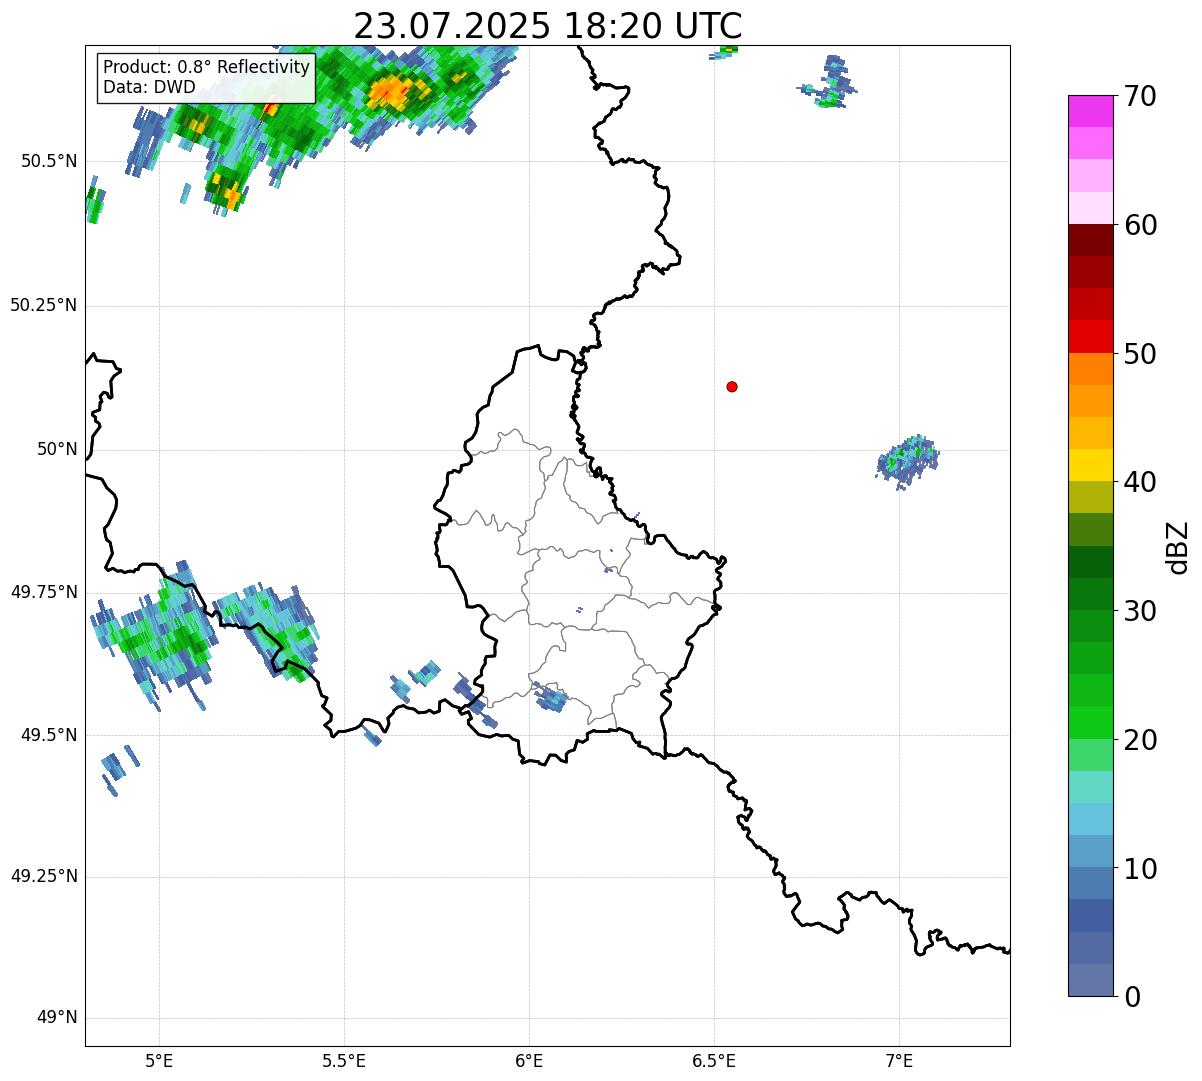This screenshot has width=1202, height=1081.
Task: Click the dark maroon colorbar segment below 60
Action: pyautogui.click(x=1090, y=240)
